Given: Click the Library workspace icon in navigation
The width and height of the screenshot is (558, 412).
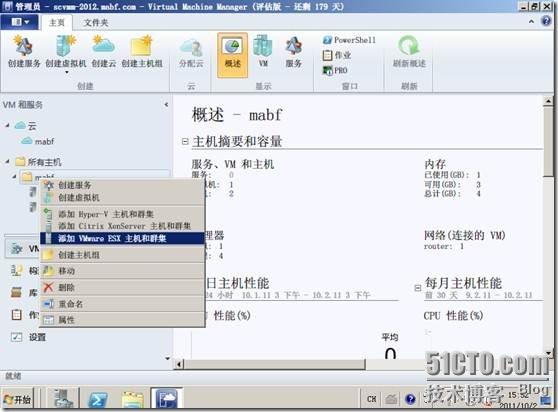Looking at the screenshot, I should pos(17,292).
